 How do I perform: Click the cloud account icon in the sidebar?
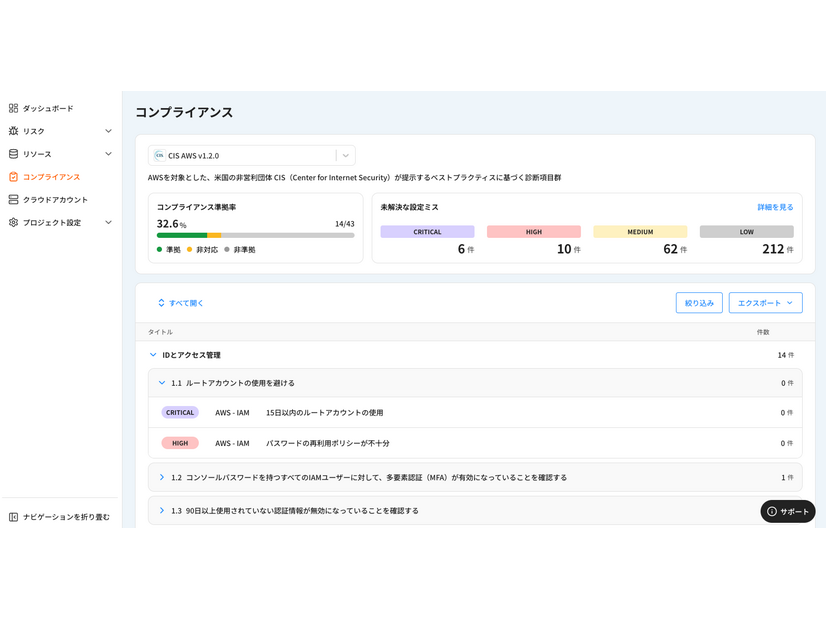13,199
